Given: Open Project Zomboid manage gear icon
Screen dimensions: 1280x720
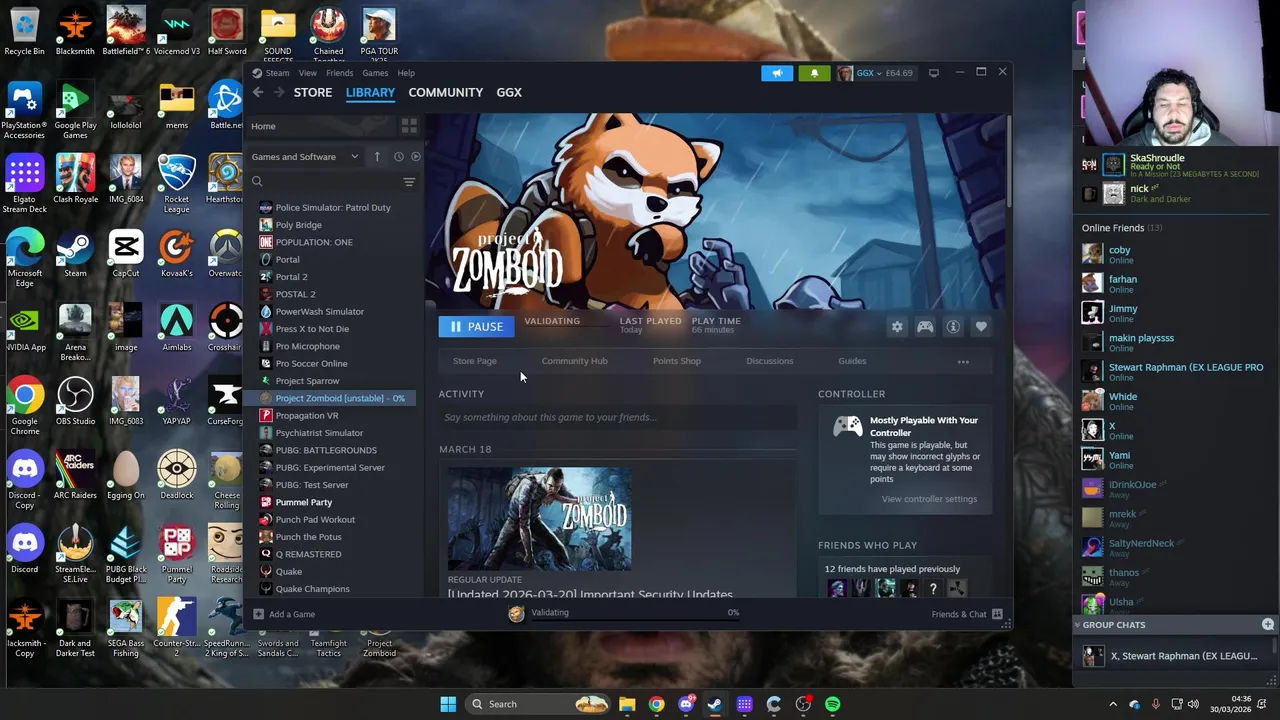Looking at the screenshot, I should pyautogui.click(x=897, y=327).
